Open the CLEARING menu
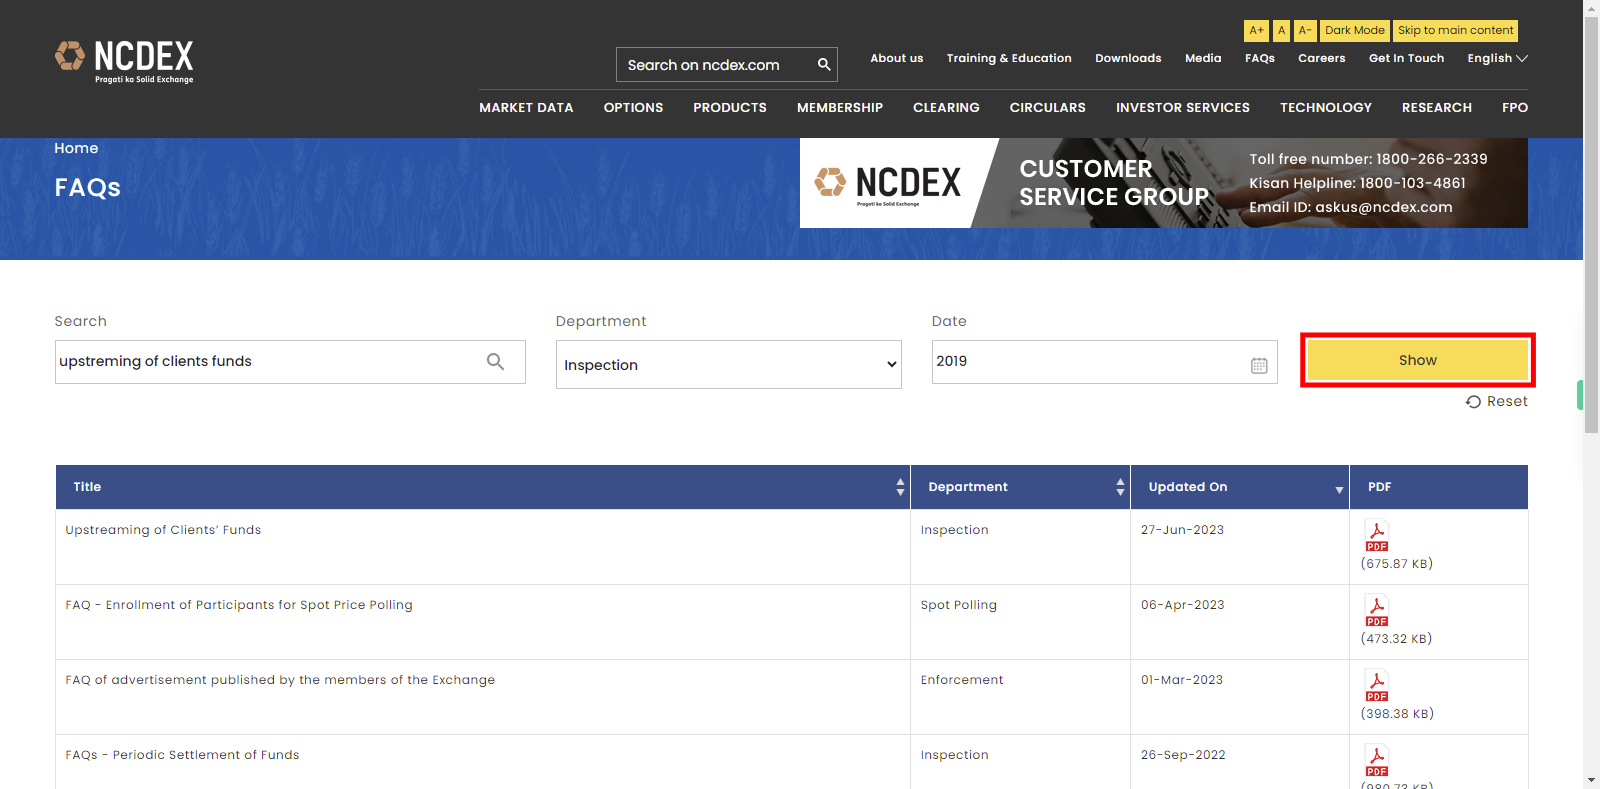 (x=946, y=108)
